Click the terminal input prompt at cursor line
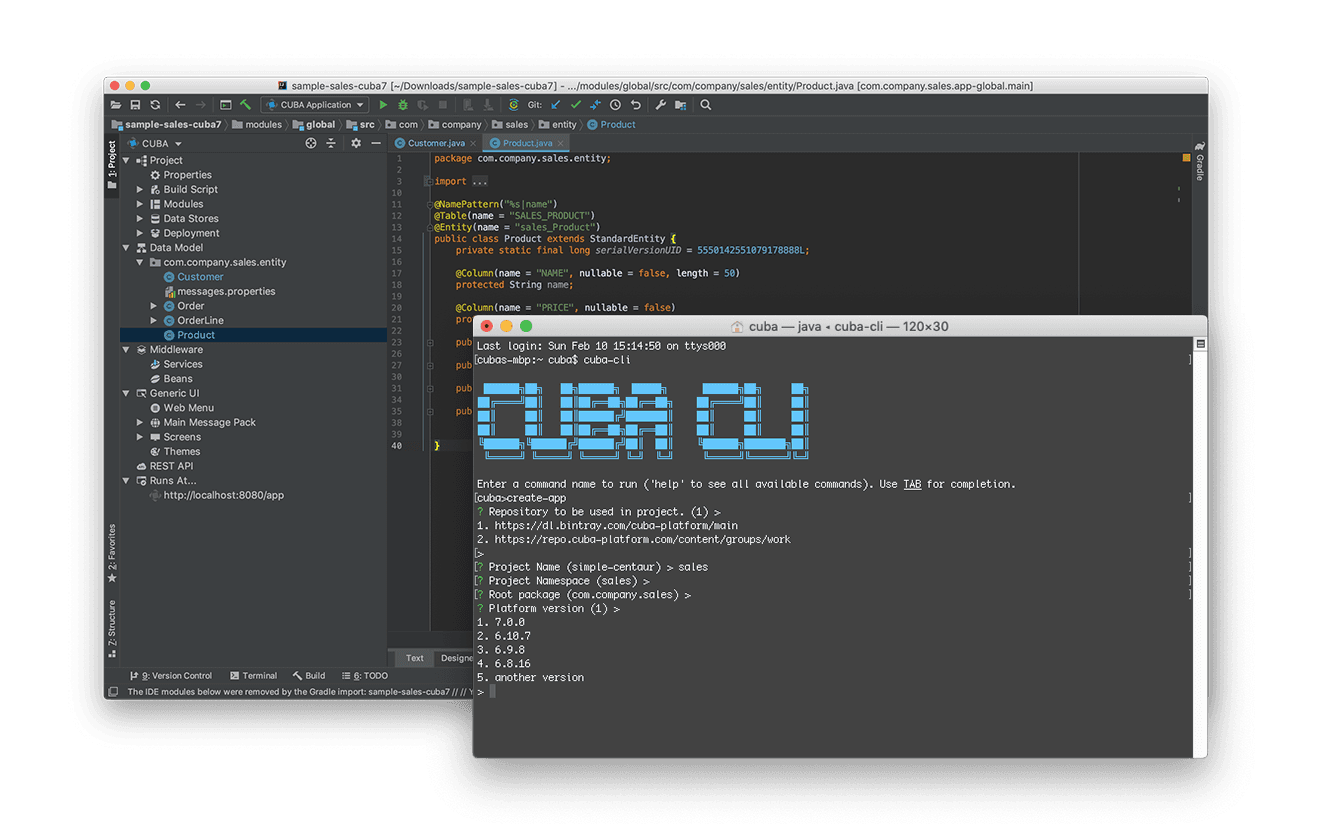 [492, 691]
